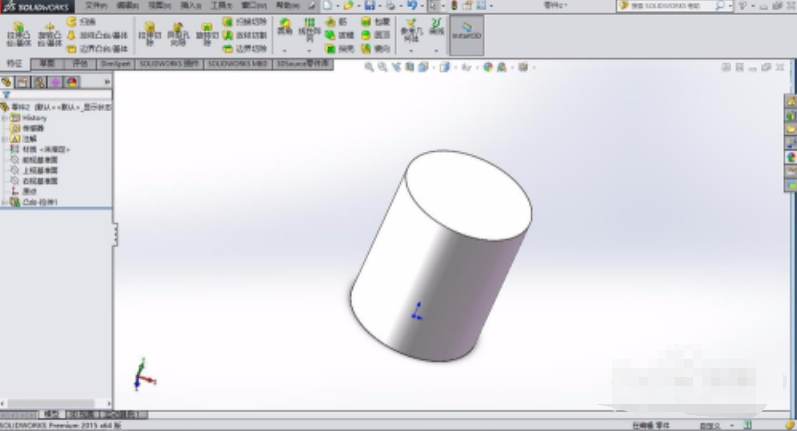Image resolution: width=797 pixels, height=431 pixels.
Task: Click the Undo arrow icon
Action: 412,6
